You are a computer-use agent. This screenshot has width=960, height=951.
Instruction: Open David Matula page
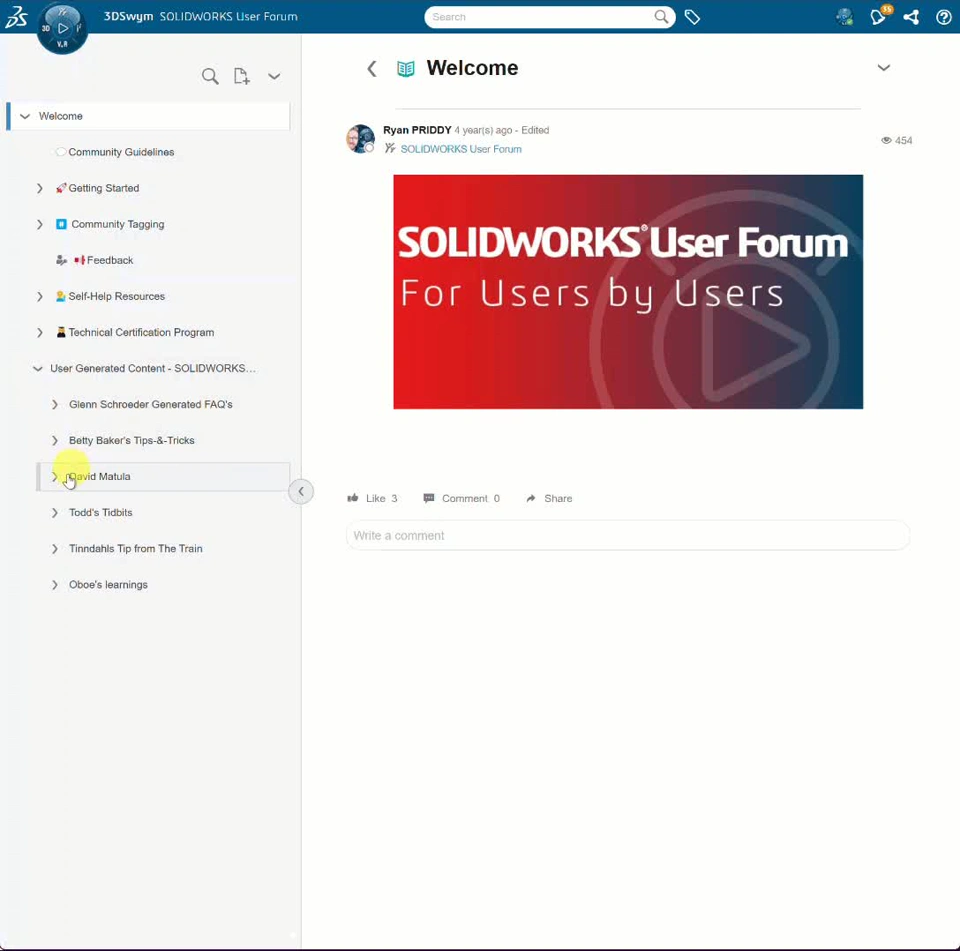point(99,476)
